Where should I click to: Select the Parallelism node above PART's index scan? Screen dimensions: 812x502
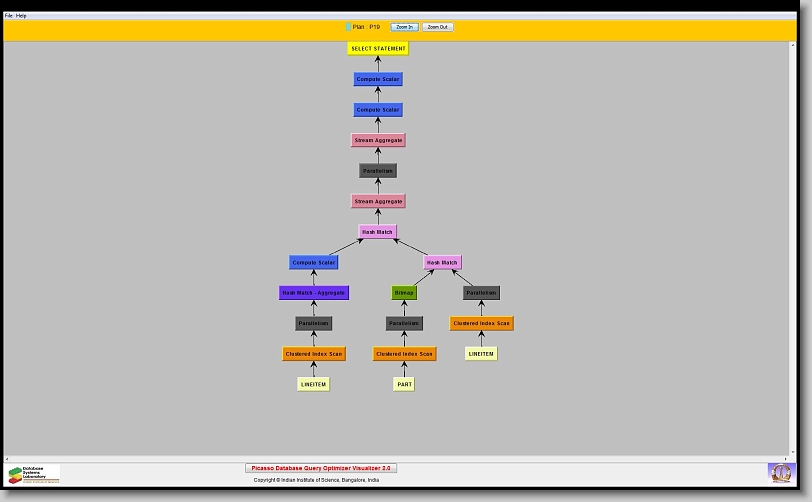pyautogui.click(x=404, y=323)
